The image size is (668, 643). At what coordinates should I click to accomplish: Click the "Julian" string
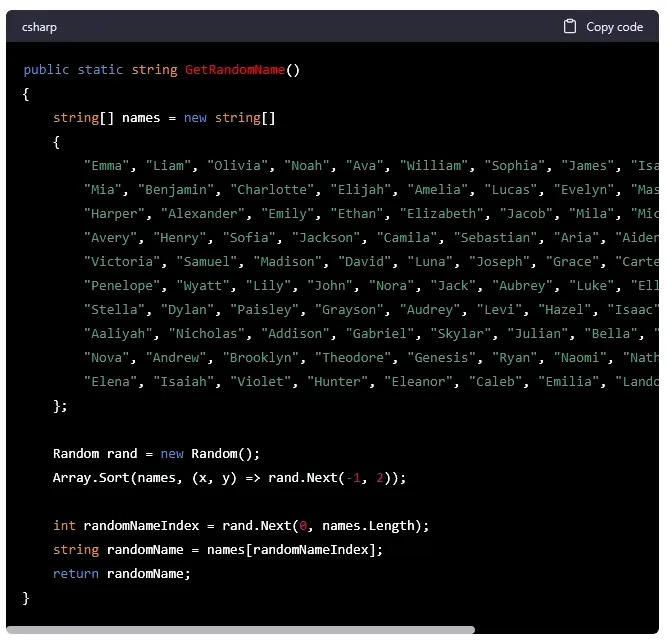coord(538,333)
